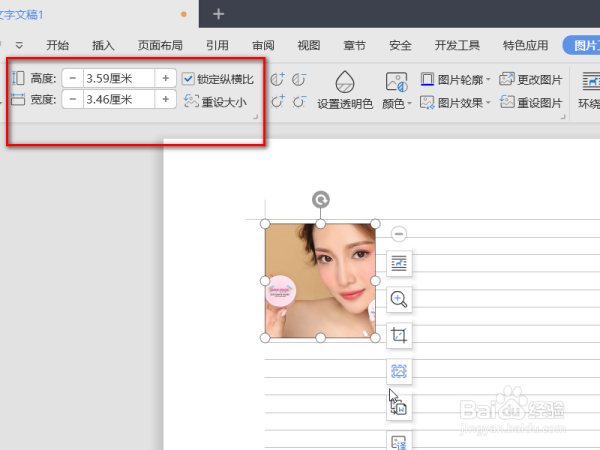Viewport: 600px width, 450px height.
Task: Expand the 图片效果 dropdown arrow
Action: tap(488, 103)
